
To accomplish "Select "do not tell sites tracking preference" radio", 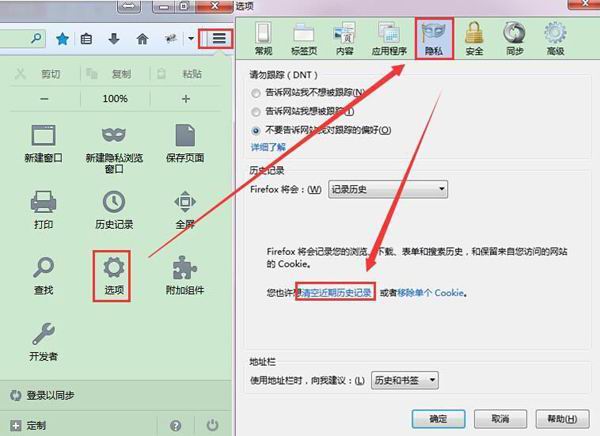I will pyautogui.click(x=256, y=131).
